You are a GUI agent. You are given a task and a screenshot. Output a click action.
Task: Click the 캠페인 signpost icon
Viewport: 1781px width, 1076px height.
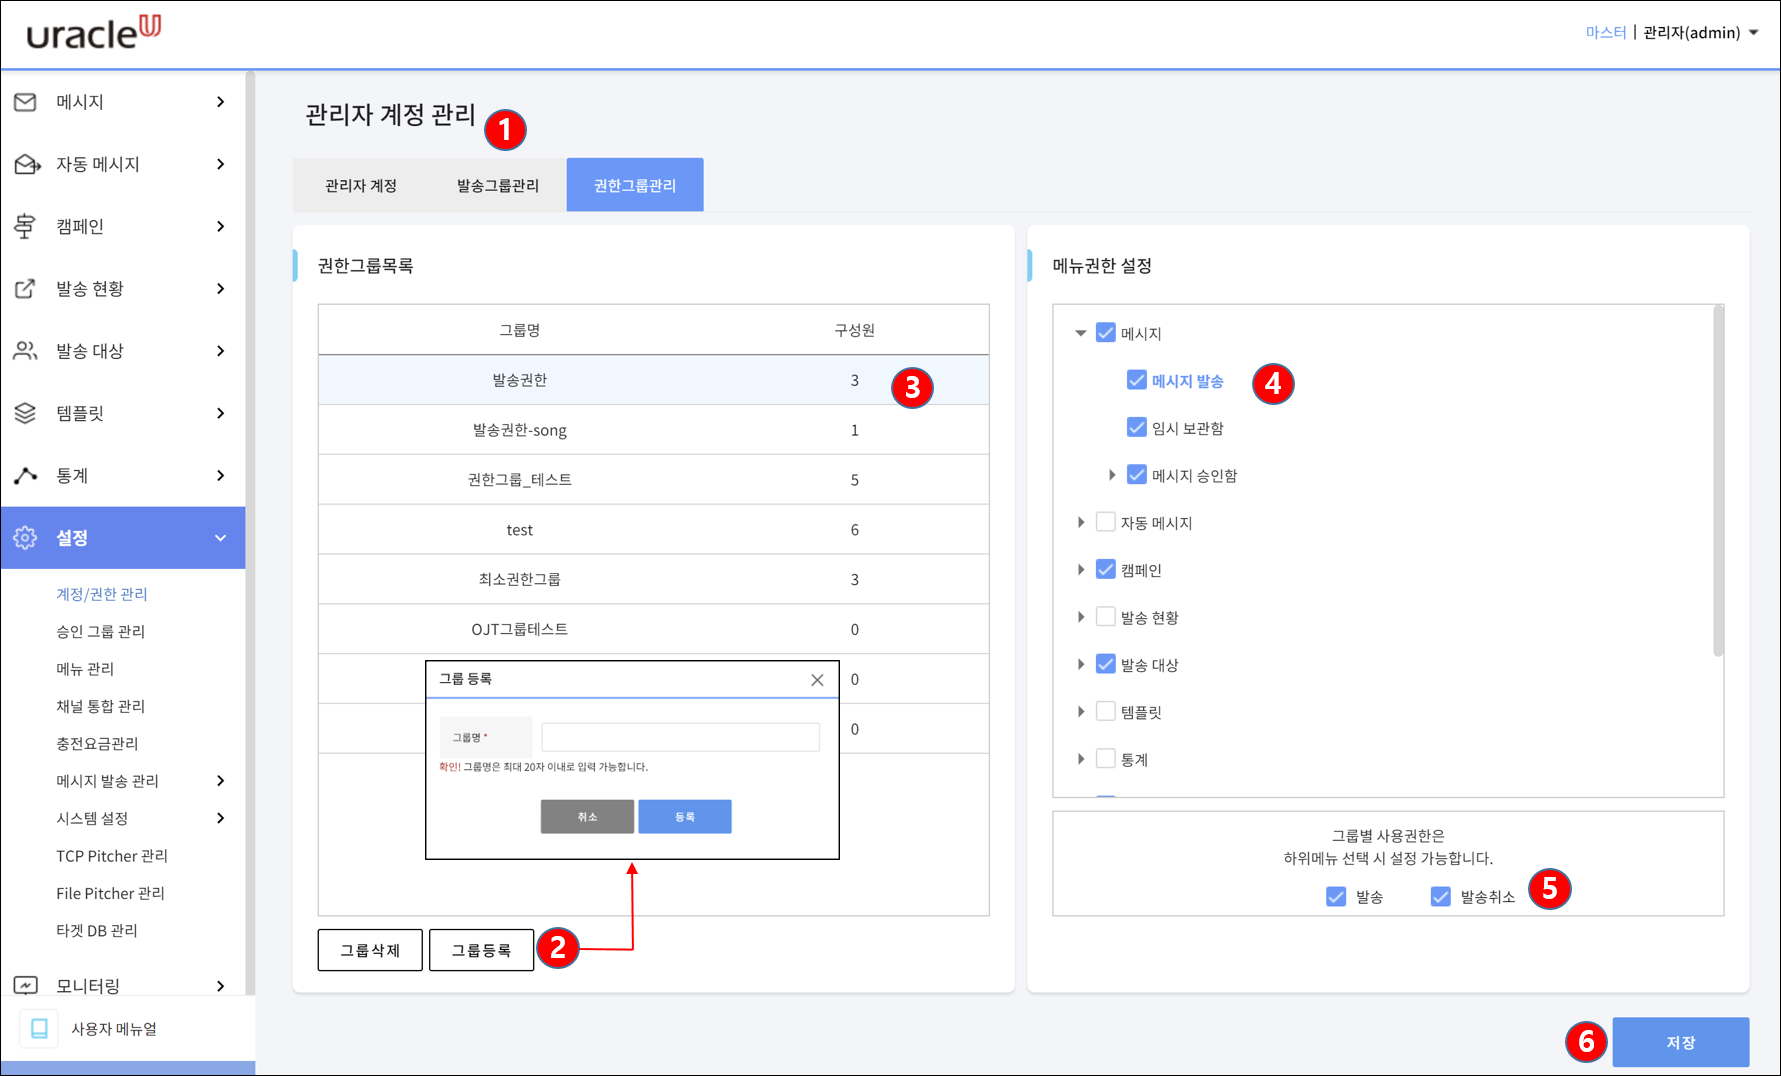(x=25, y=226)
